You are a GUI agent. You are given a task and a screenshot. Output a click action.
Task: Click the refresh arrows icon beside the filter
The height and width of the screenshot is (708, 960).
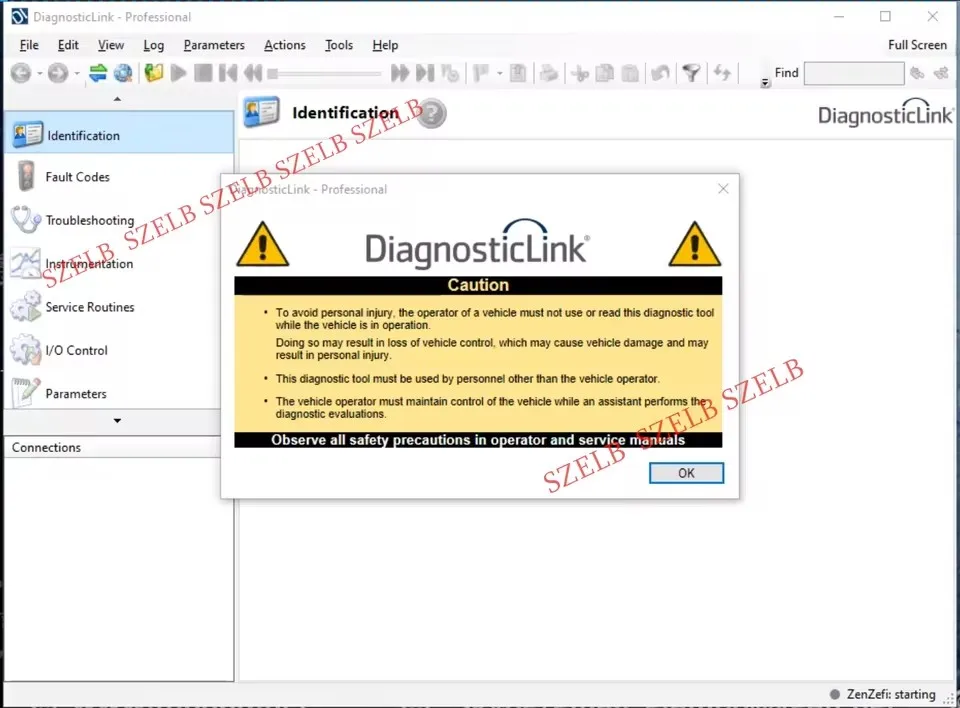point(722,73)
